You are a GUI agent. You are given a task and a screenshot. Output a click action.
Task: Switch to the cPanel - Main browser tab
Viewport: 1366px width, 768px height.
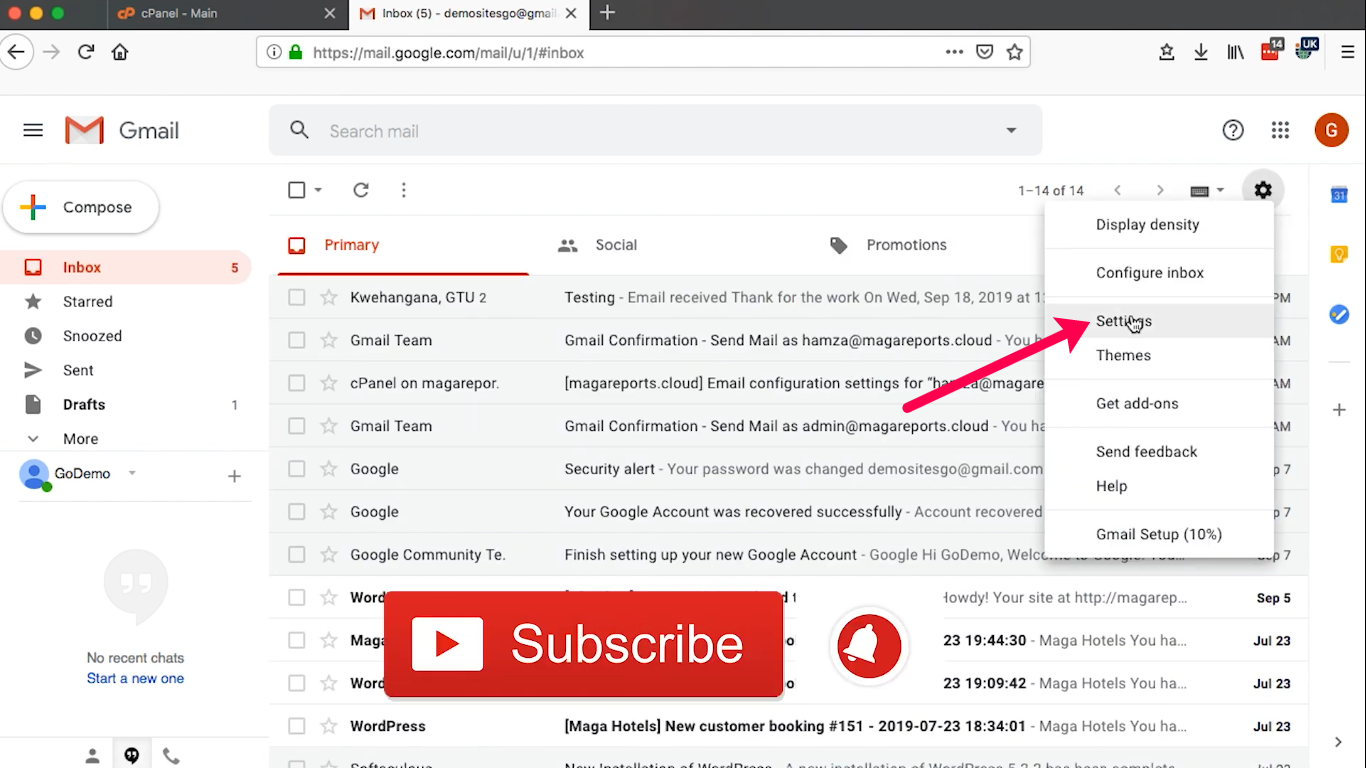click(x=226, y=14)
